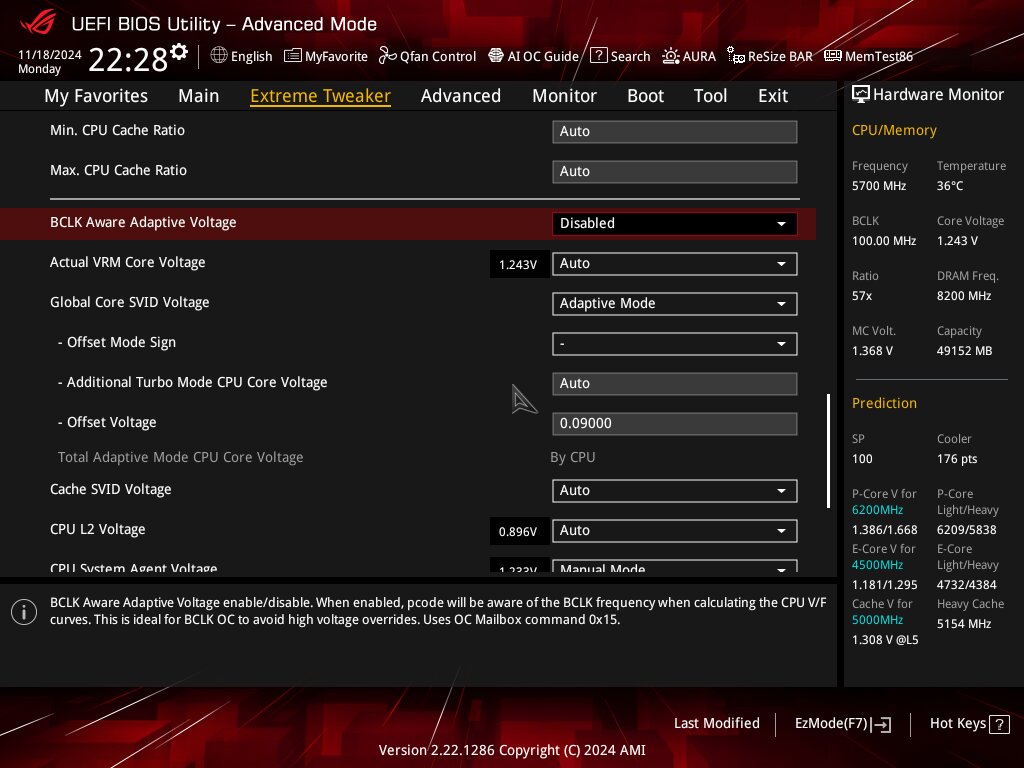1024x768 pixels.
Task: Open the Monitor tab
Action: click(564, 96)
